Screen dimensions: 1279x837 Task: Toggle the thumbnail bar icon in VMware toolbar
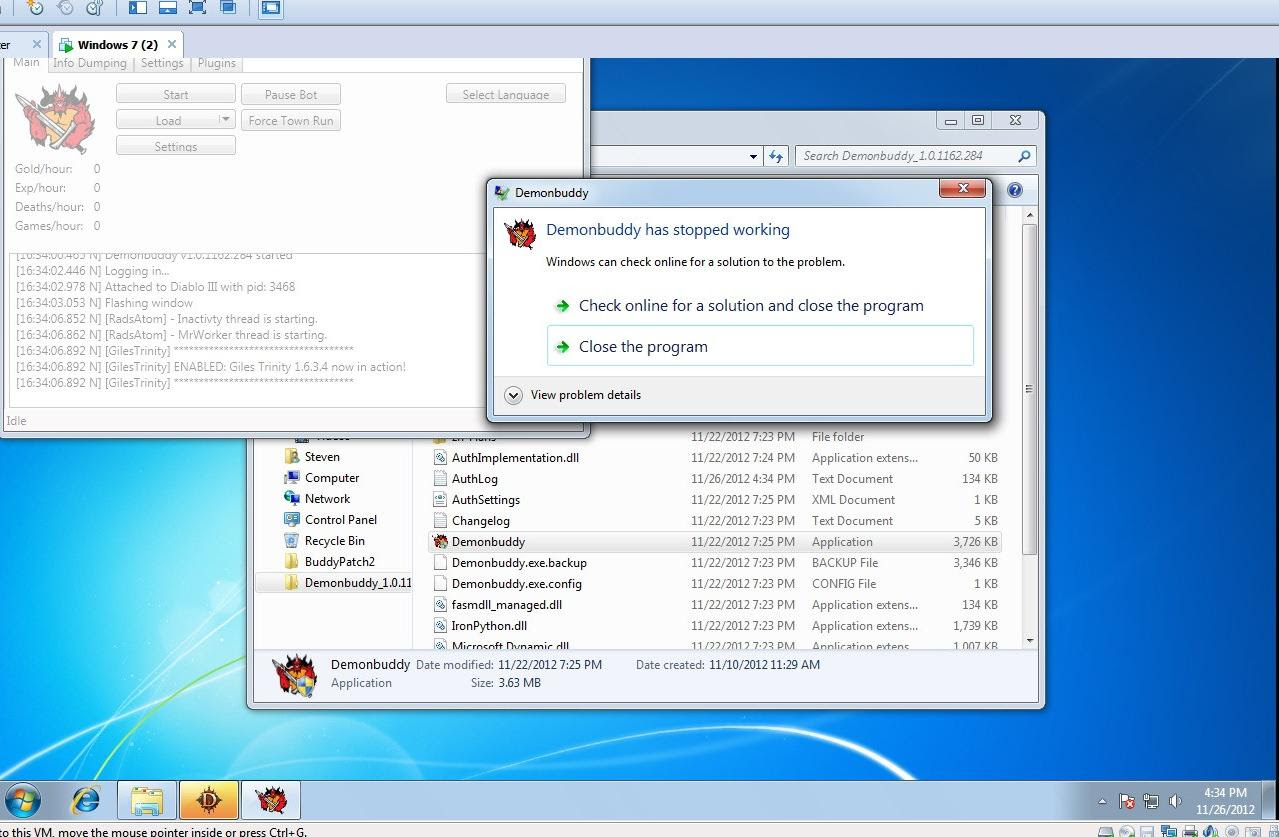tap(168, 8)
